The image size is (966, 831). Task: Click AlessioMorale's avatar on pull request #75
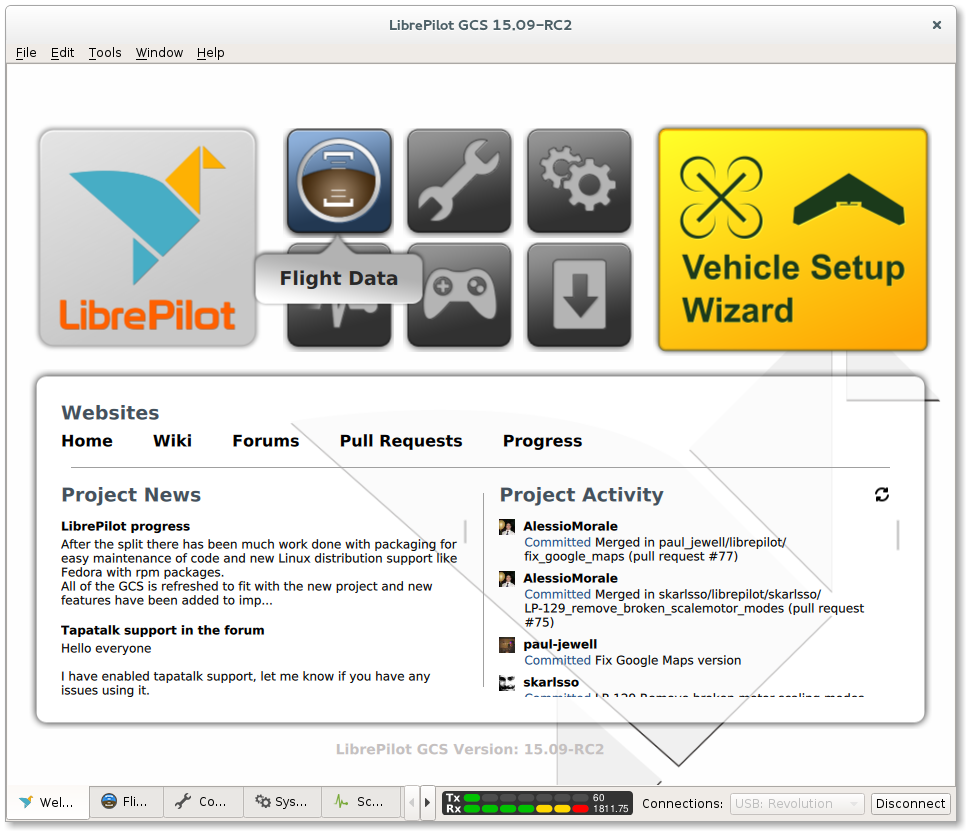click(x=506, y=578)
